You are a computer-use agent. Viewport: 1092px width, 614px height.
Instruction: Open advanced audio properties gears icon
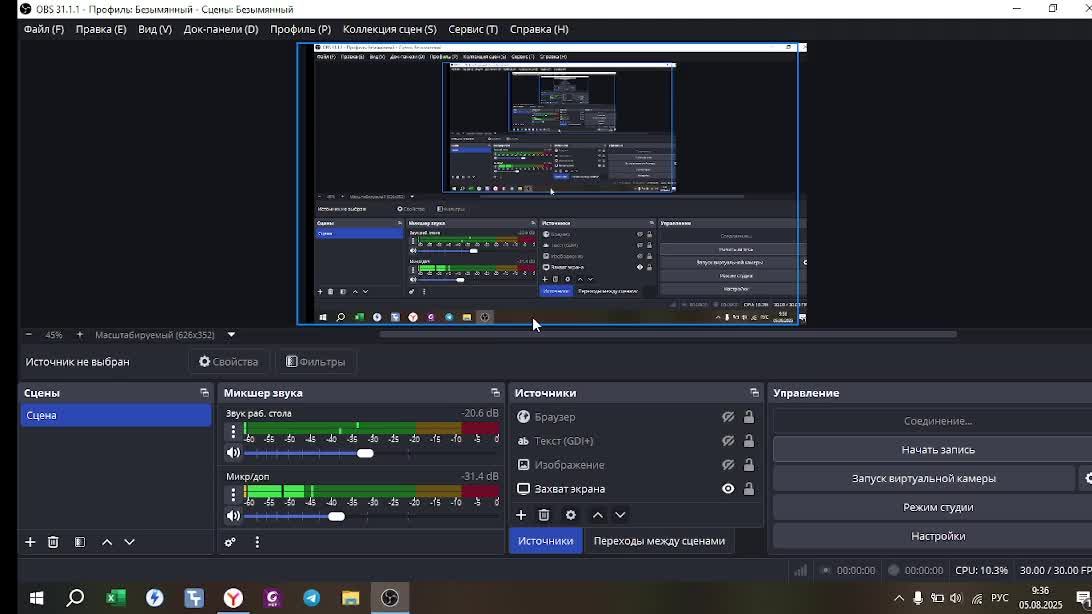[230, 542]
